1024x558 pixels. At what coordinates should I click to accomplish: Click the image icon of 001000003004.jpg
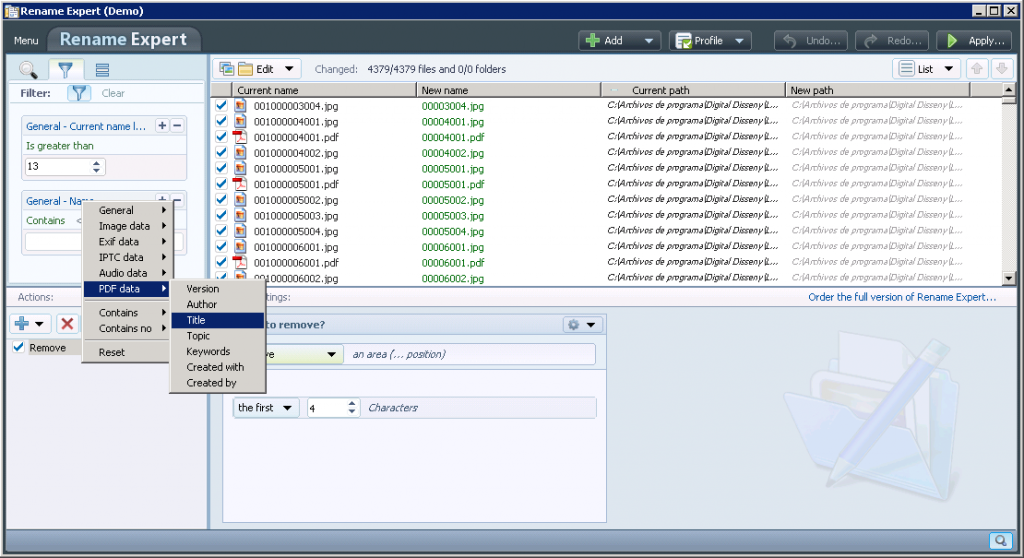pyautogui.click(x=240, y=105)
